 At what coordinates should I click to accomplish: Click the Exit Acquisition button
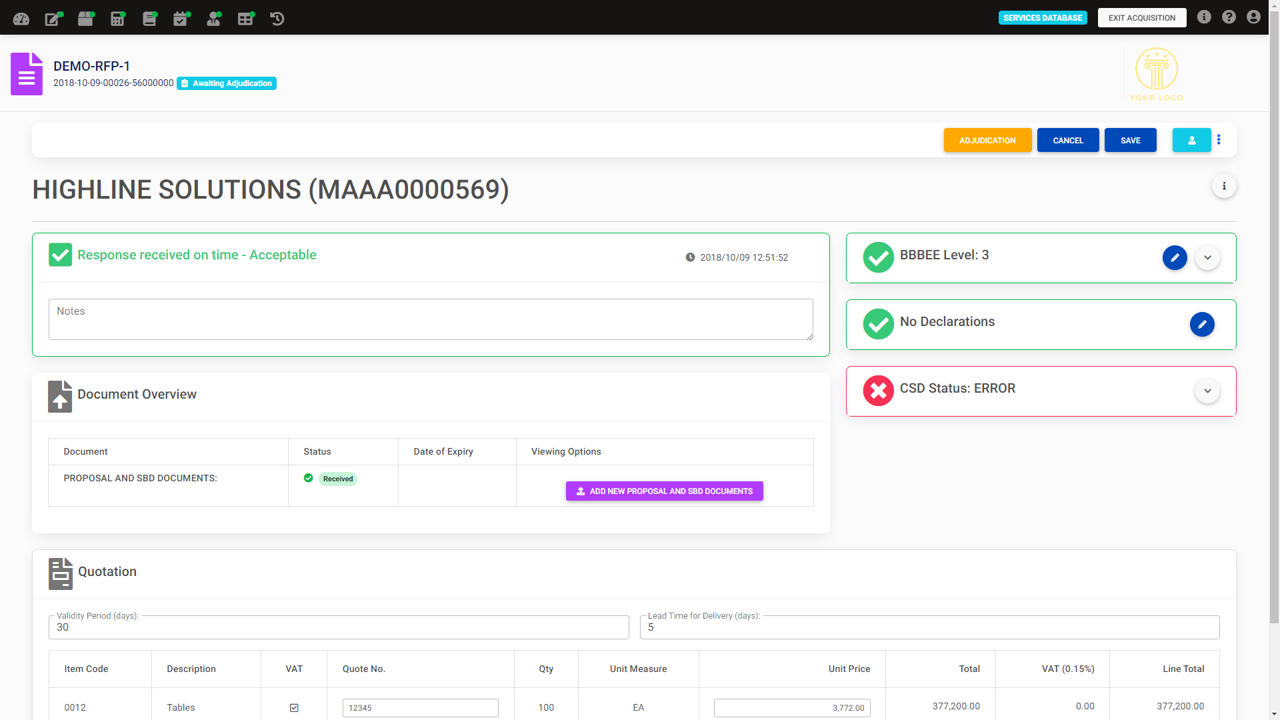pyautogui.click(x=1142, y=18)
